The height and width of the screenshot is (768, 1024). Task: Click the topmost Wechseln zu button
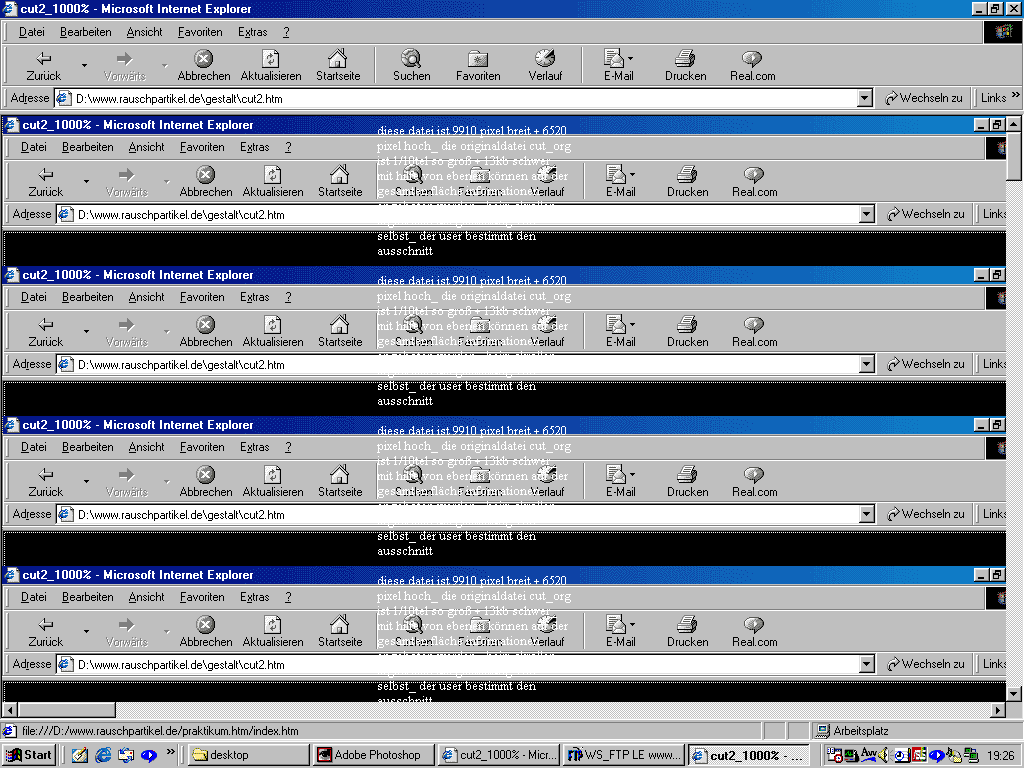click(923, 98)
